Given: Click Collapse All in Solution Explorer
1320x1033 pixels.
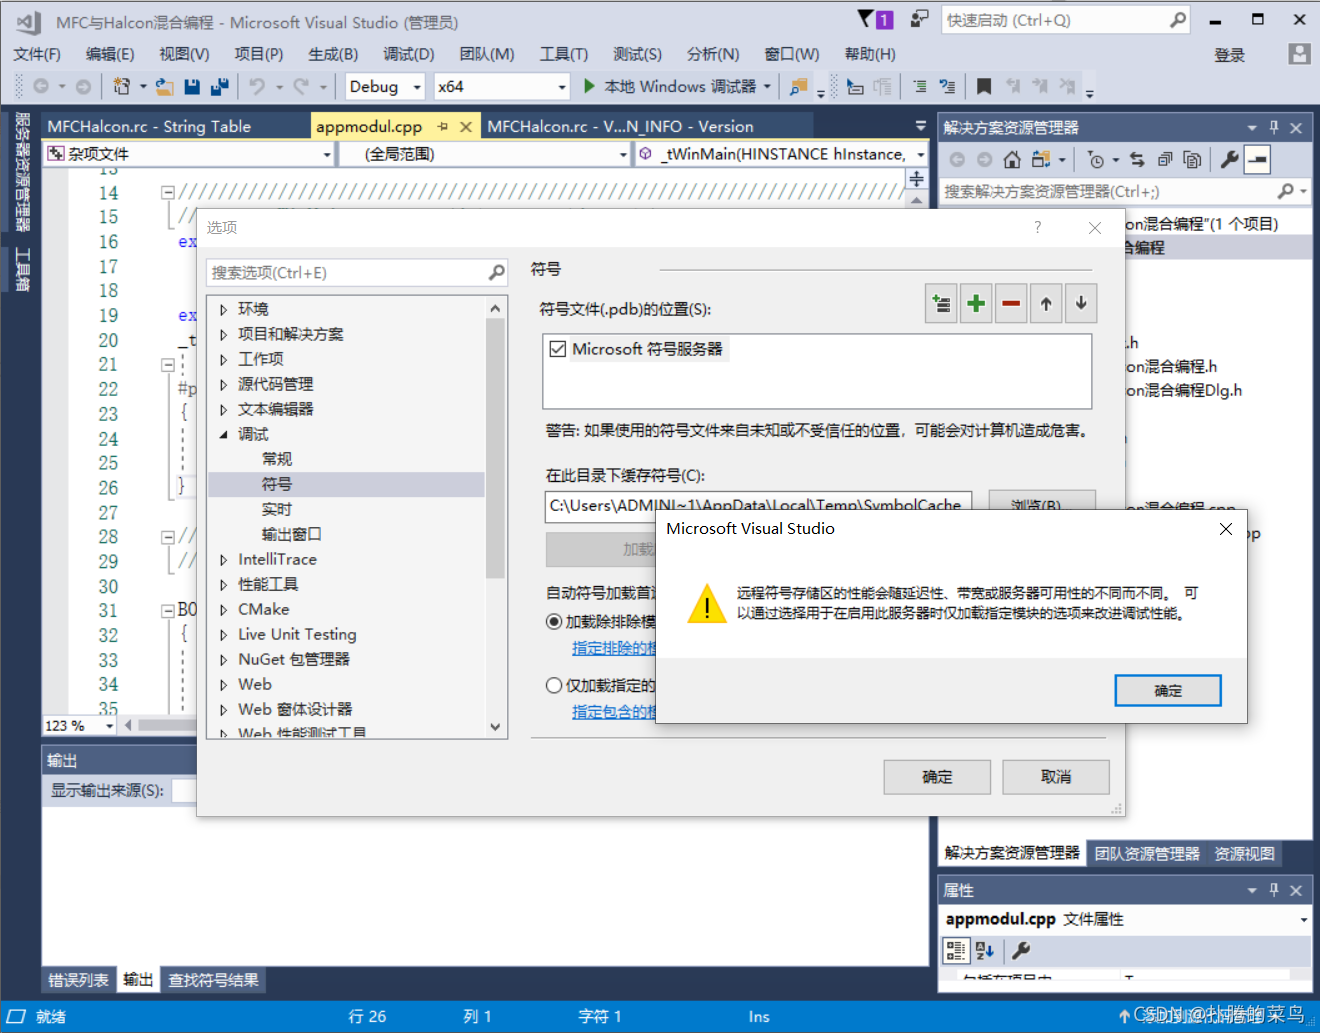Looking at the screenshot, I should point(1165,159).
